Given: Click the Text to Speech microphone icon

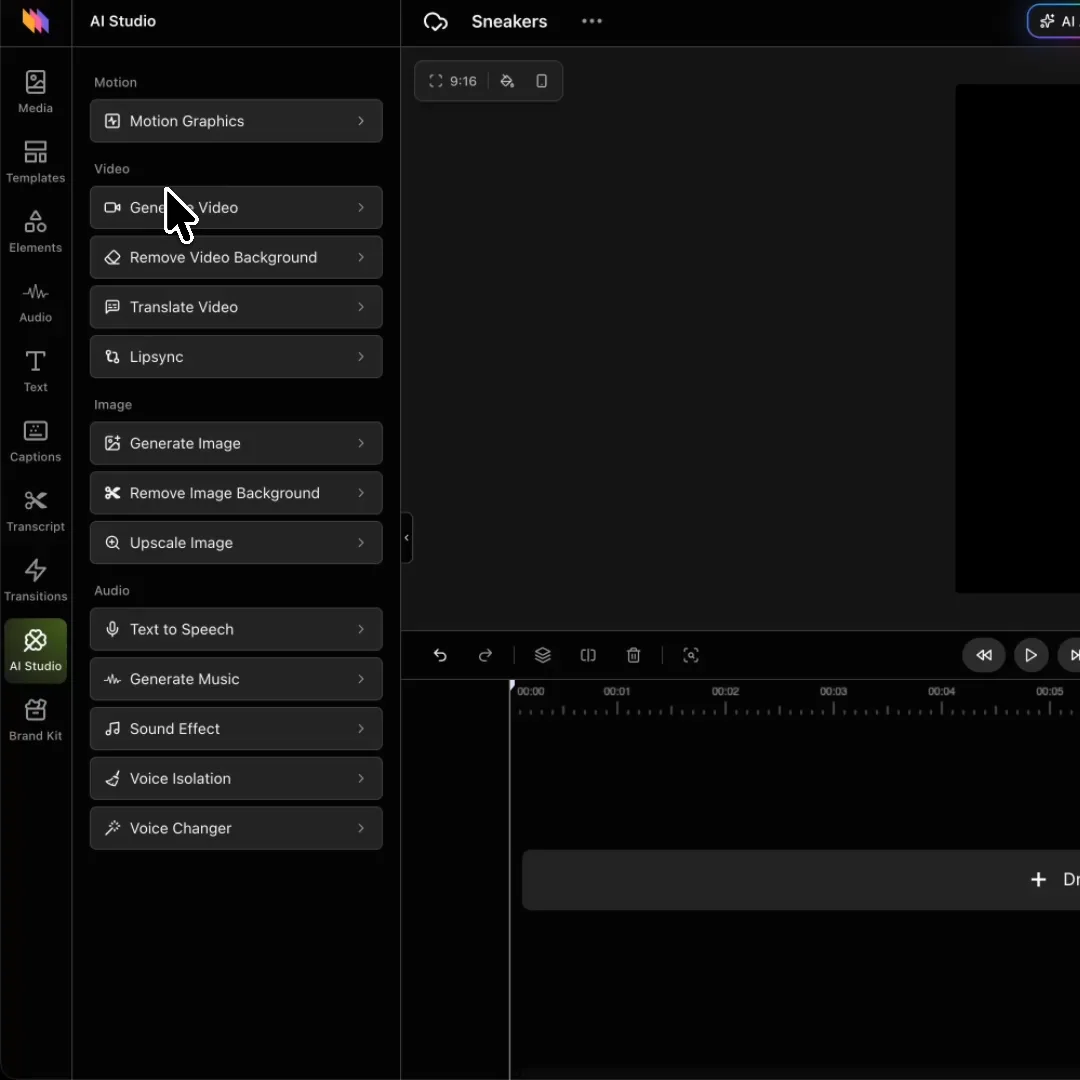Looking at the screenshot, I should coord(112,630).
